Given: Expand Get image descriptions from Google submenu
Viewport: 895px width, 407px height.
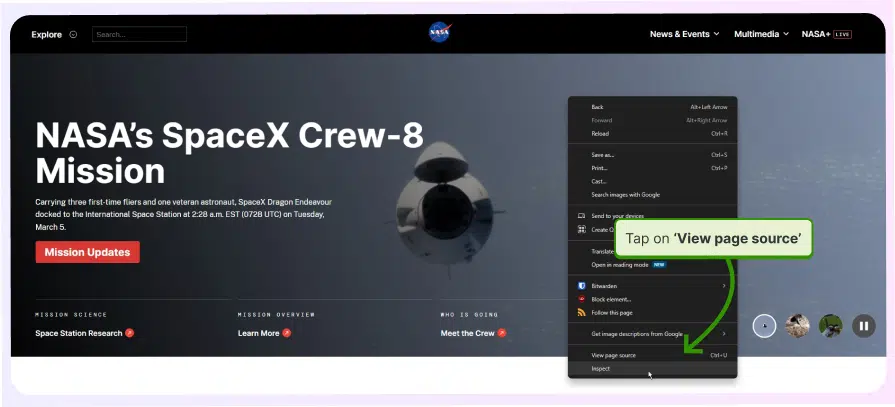Looking at the screenshot, I should 724,333.
